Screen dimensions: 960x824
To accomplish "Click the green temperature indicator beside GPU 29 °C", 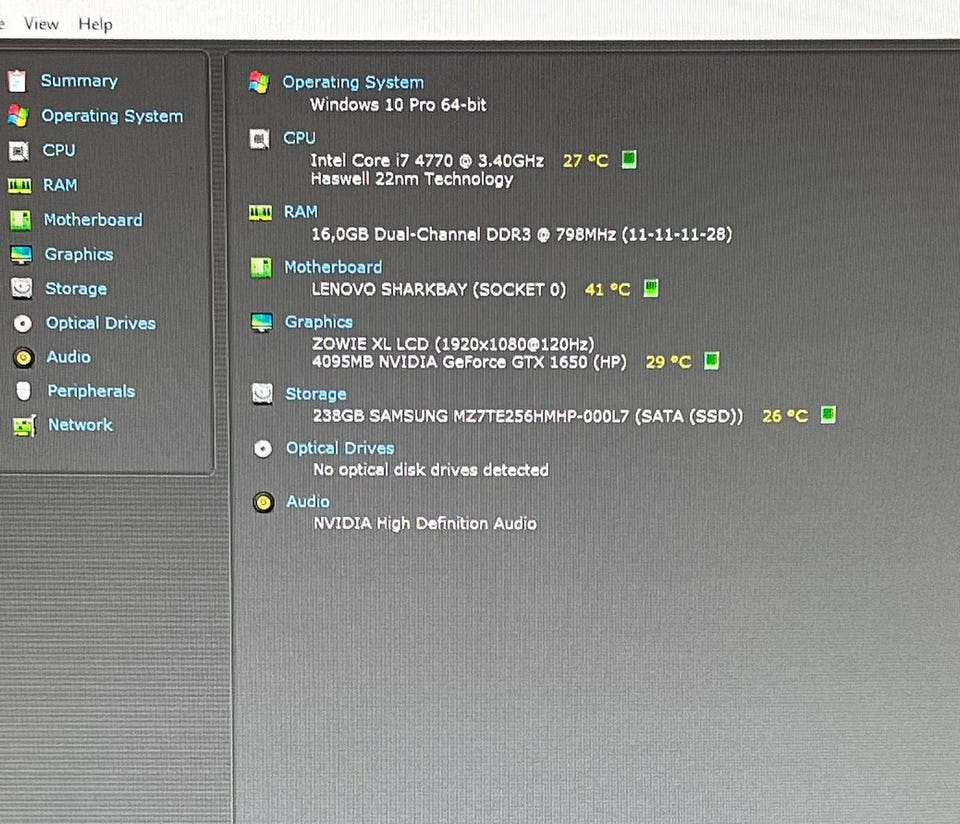I will (x=711, y=361).
